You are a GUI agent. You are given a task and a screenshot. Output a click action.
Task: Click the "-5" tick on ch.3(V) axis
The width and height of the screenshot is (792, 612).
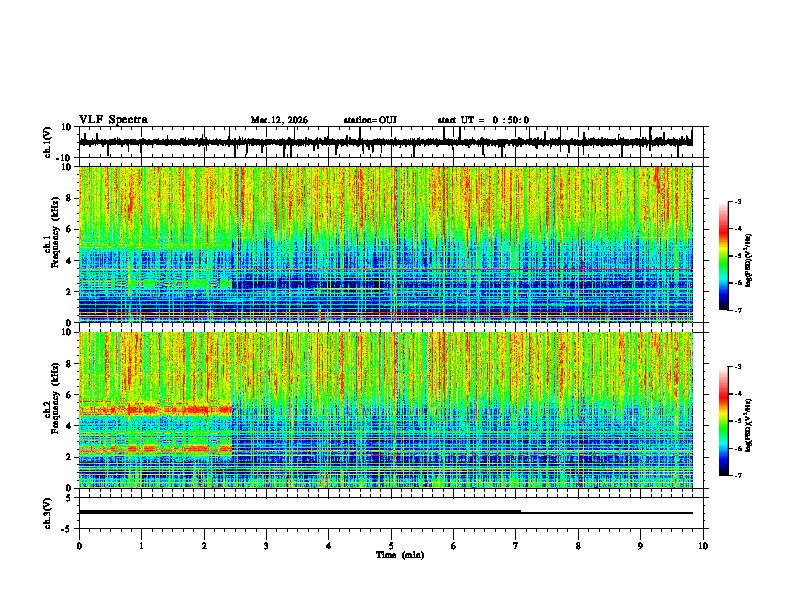tap(68, 529)
